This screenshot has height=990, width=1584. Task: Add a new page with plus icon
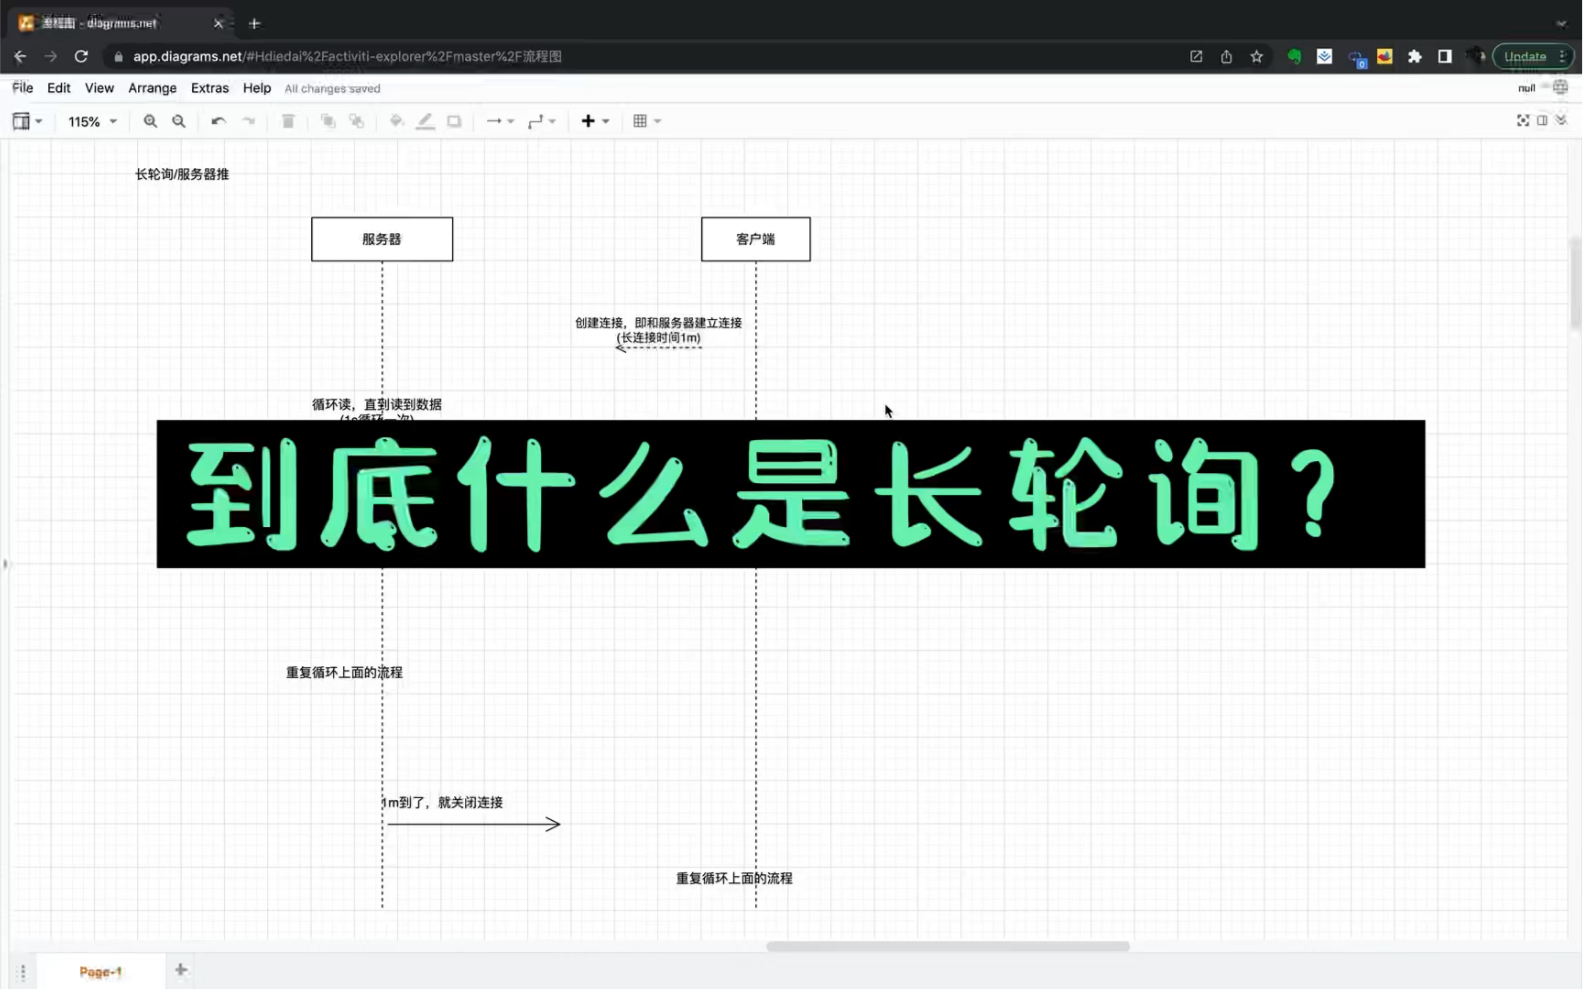pos(181,970)
